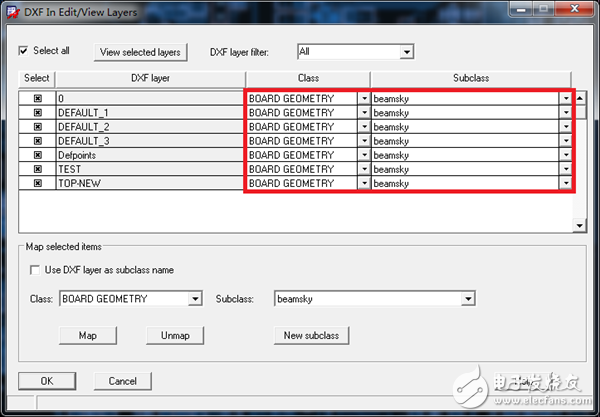Open Subclass dropdown for TOP-NEW row

[565, 183]
